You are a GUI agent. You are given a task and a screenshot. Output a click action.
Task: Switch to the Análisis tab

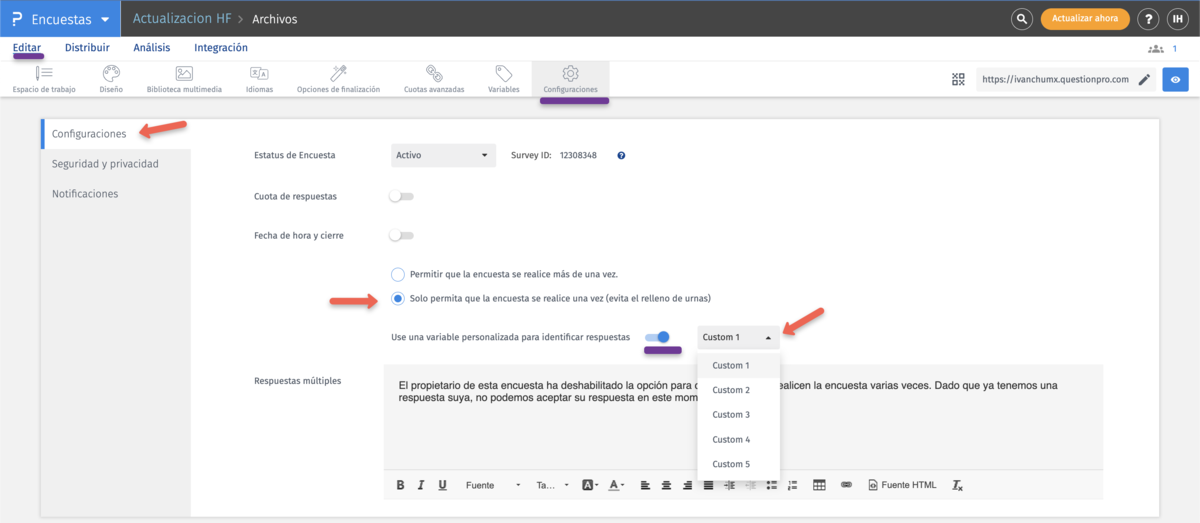(152, 47)
